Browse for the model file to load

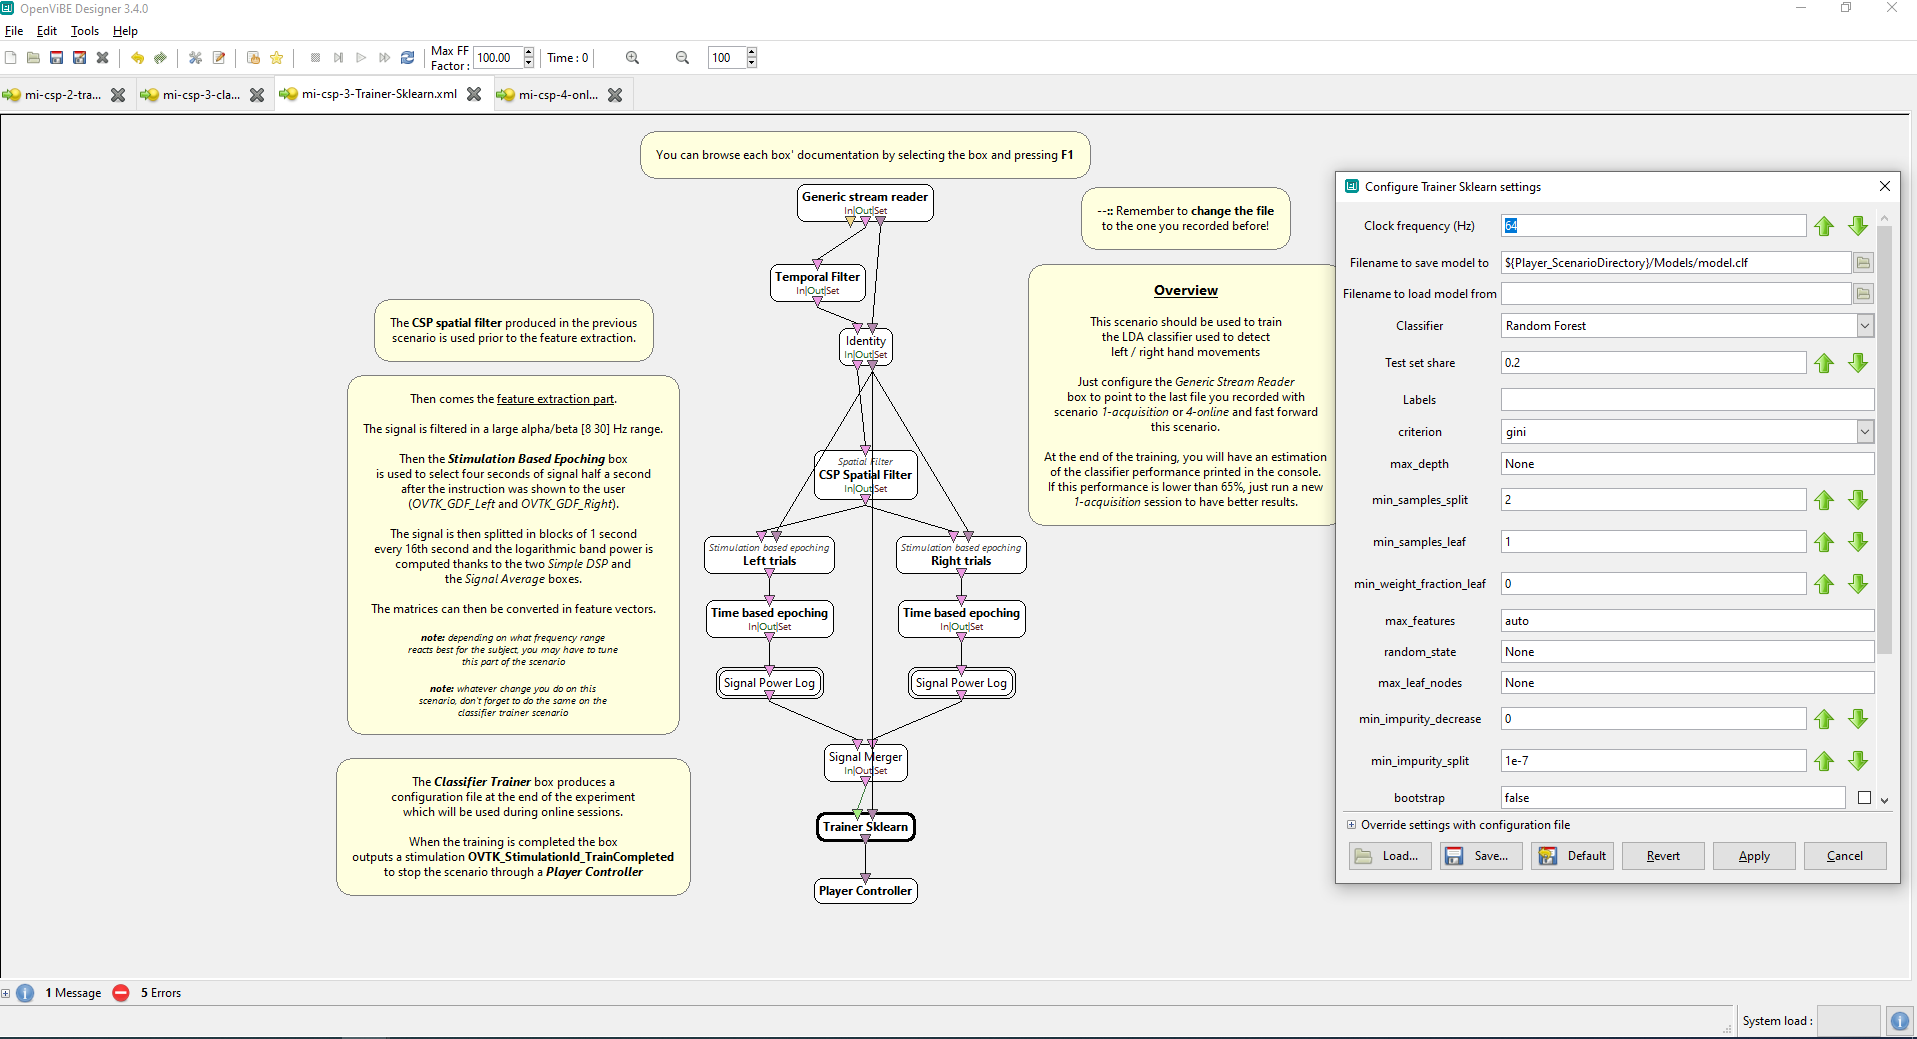coord(1863,294)
